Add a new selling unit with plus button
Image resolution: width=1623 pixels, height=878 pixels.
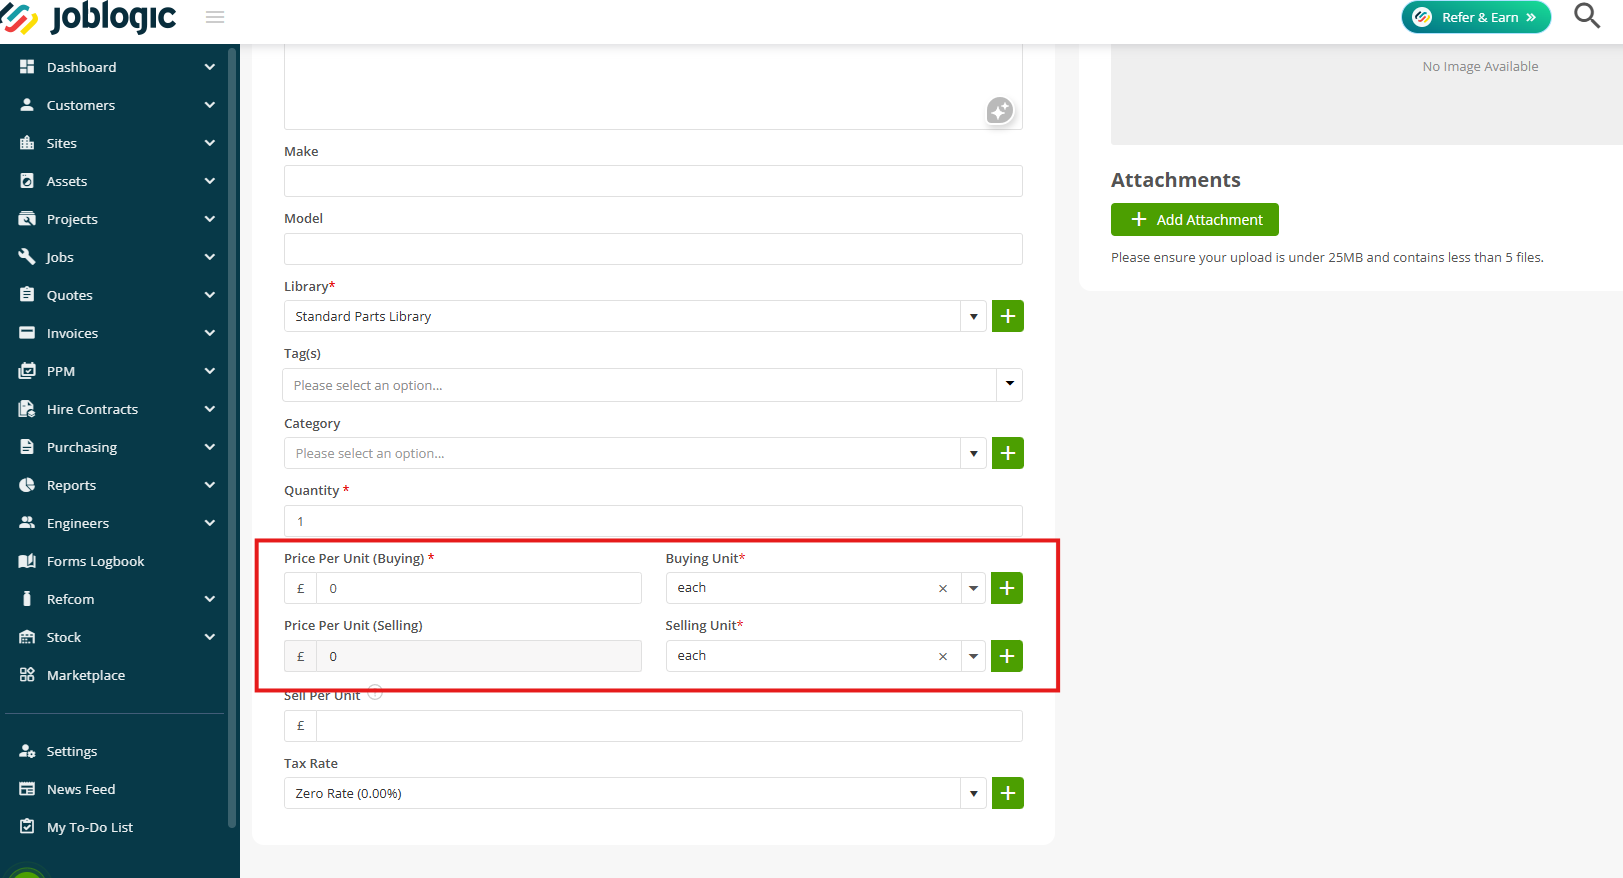pyautogui.click(x=1007, y=656)
